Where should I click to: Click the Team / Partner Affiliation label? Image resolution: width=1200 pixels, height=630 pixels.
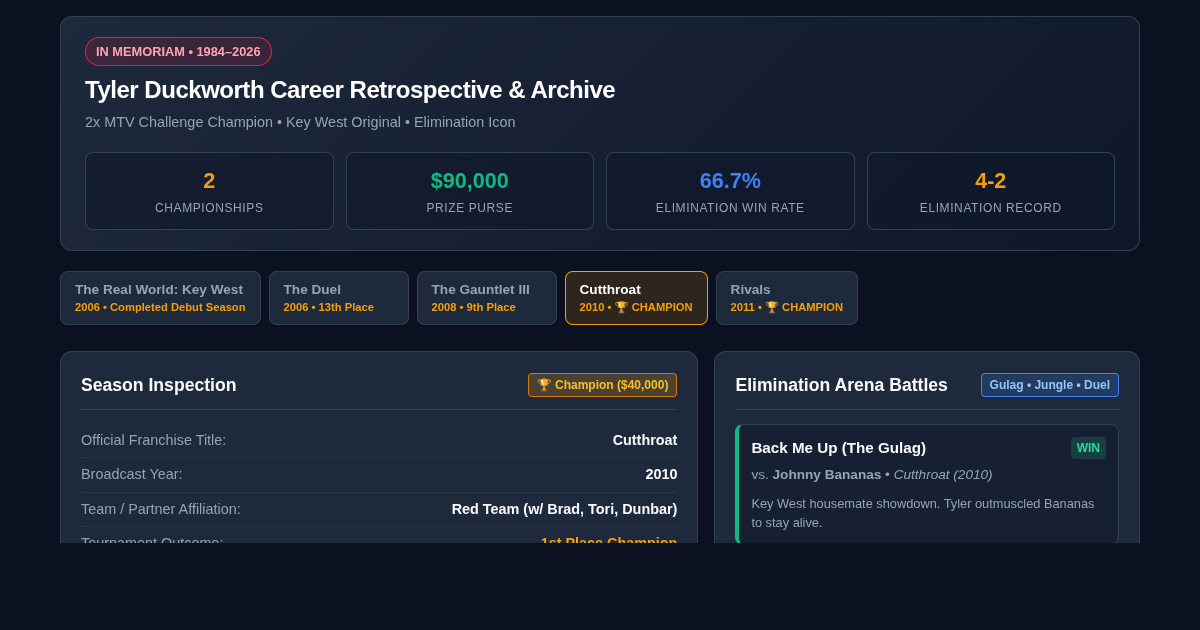coord(161,509)
